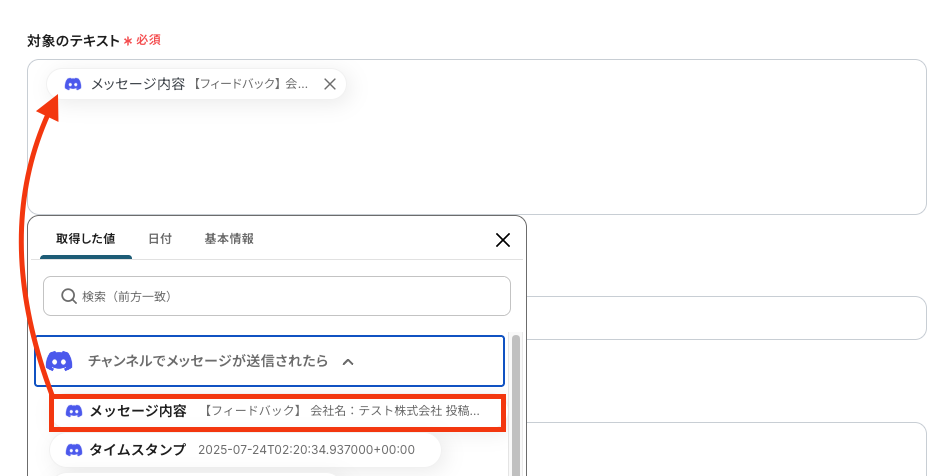Click the magnifier icon in the search box
This screenshot has height=476, width=949.
point(69,296)
